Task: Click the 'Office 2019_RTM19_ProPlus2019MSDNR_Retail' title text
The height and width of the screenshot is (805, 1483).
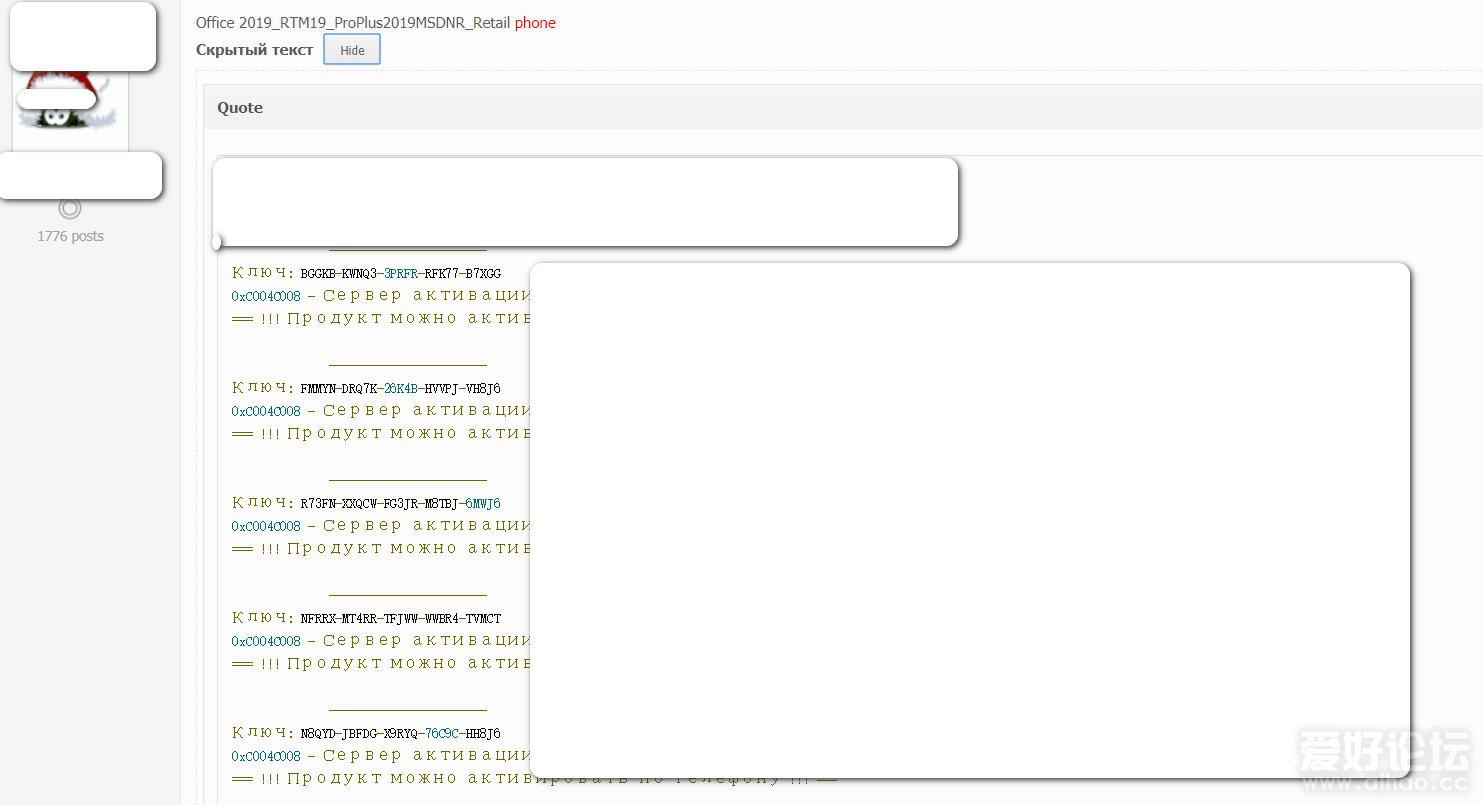Action: tap(353, 22)
